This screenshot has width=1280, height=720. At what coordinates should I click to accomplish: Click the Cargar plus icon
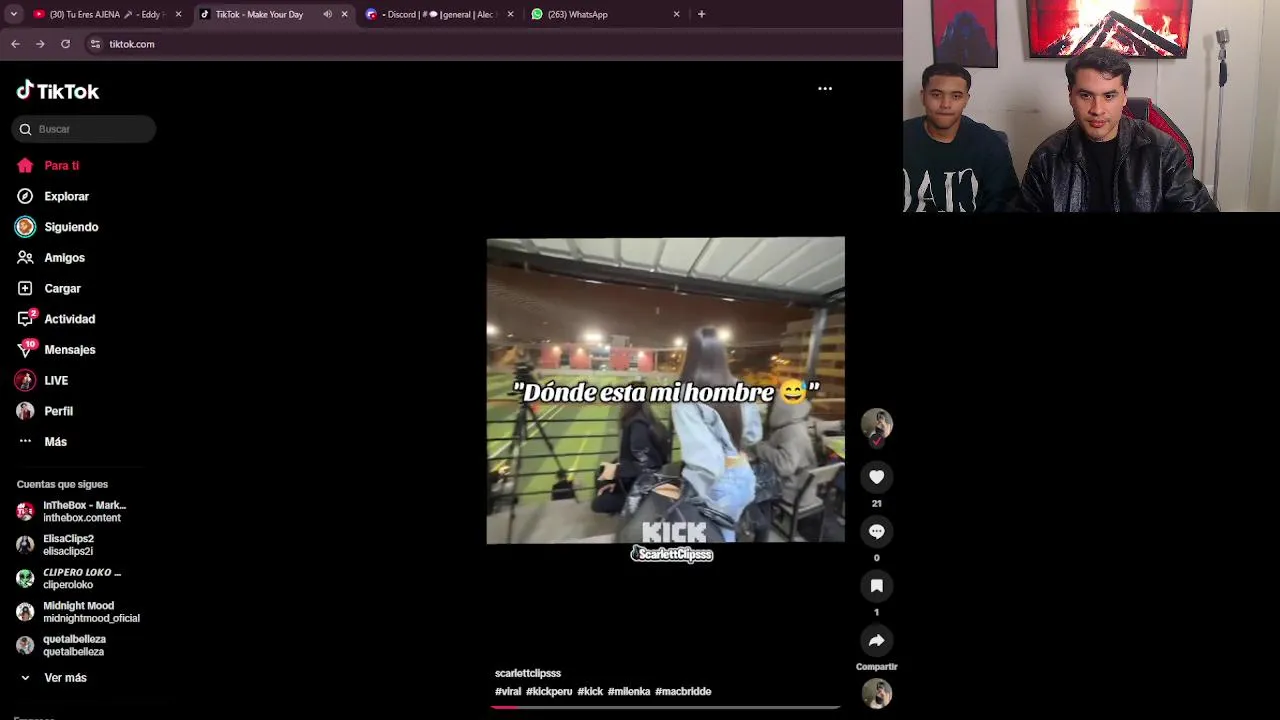pos(25,289)
